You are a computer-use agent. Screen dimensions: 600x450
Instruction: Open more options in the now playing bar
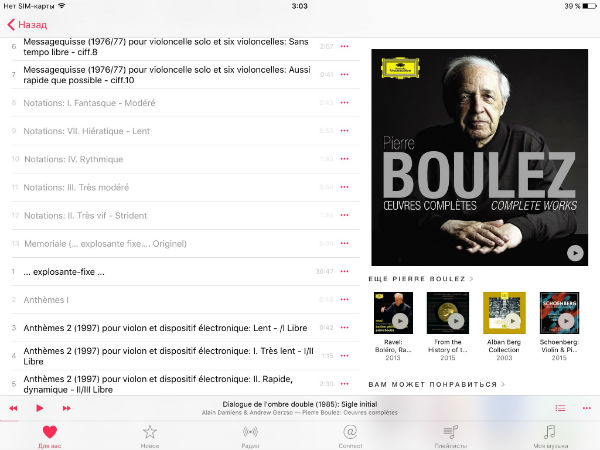pyautogui.click(x=587, y=408)
